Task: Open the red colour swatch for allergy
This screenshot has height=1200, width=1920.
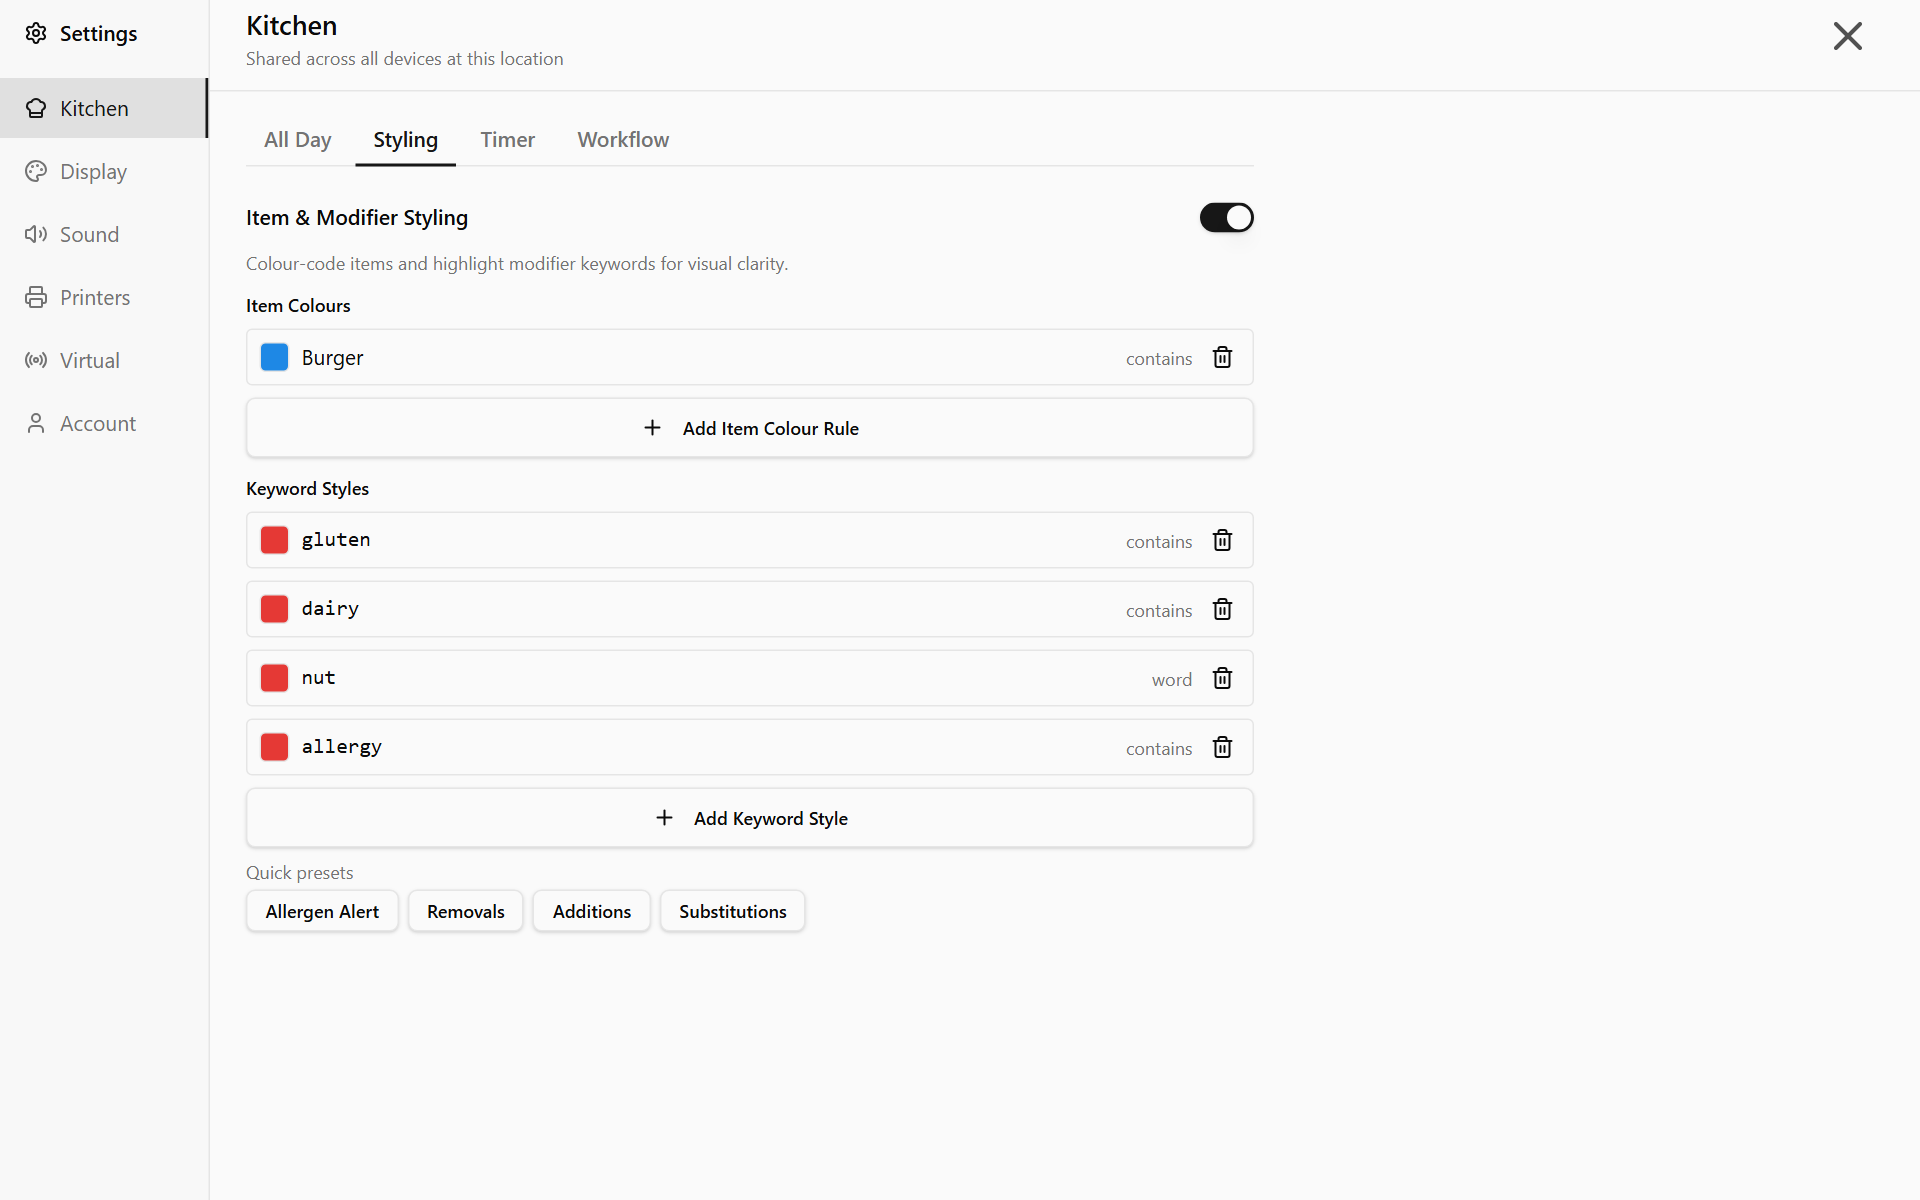Action: 274,747
